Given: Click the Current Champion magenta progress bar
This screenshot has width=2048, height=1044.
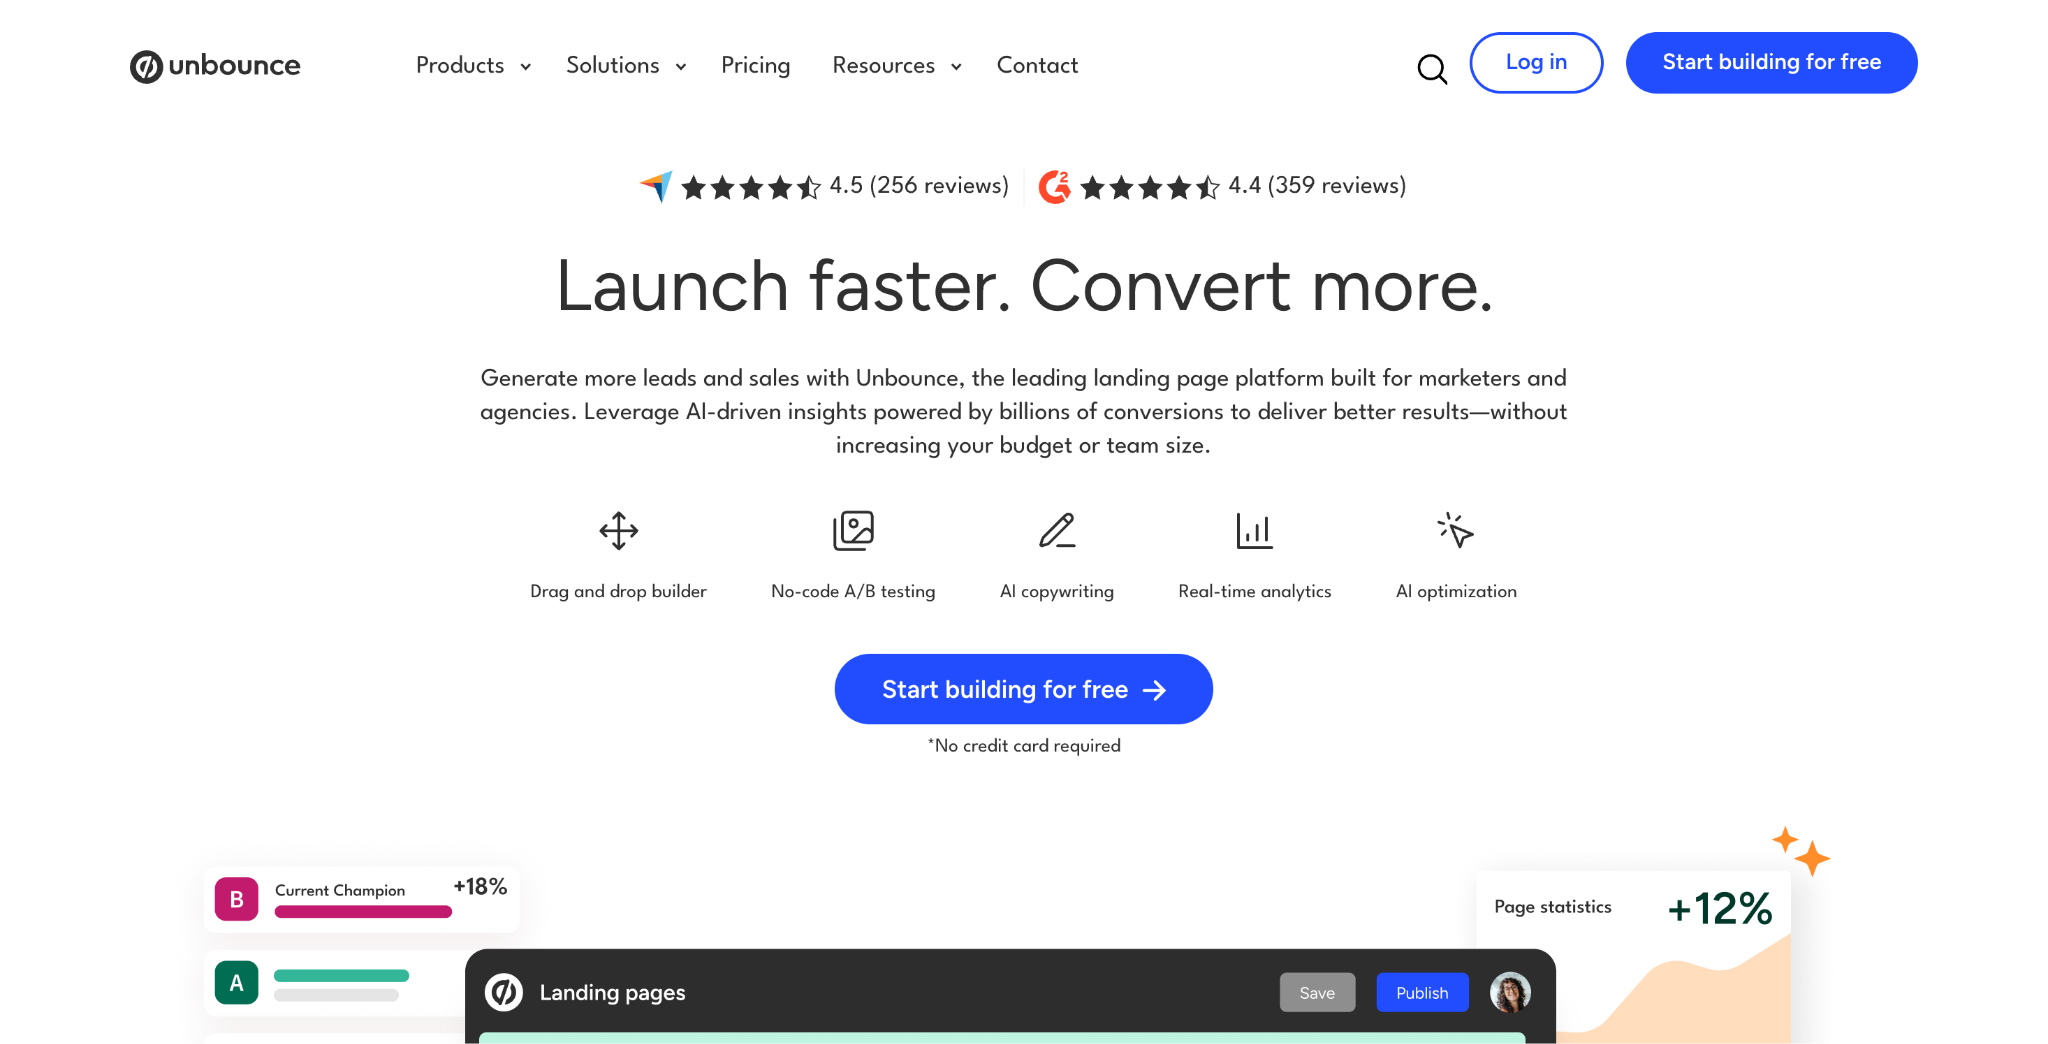Looking at the screenshot, I should [x=363, y=912].
